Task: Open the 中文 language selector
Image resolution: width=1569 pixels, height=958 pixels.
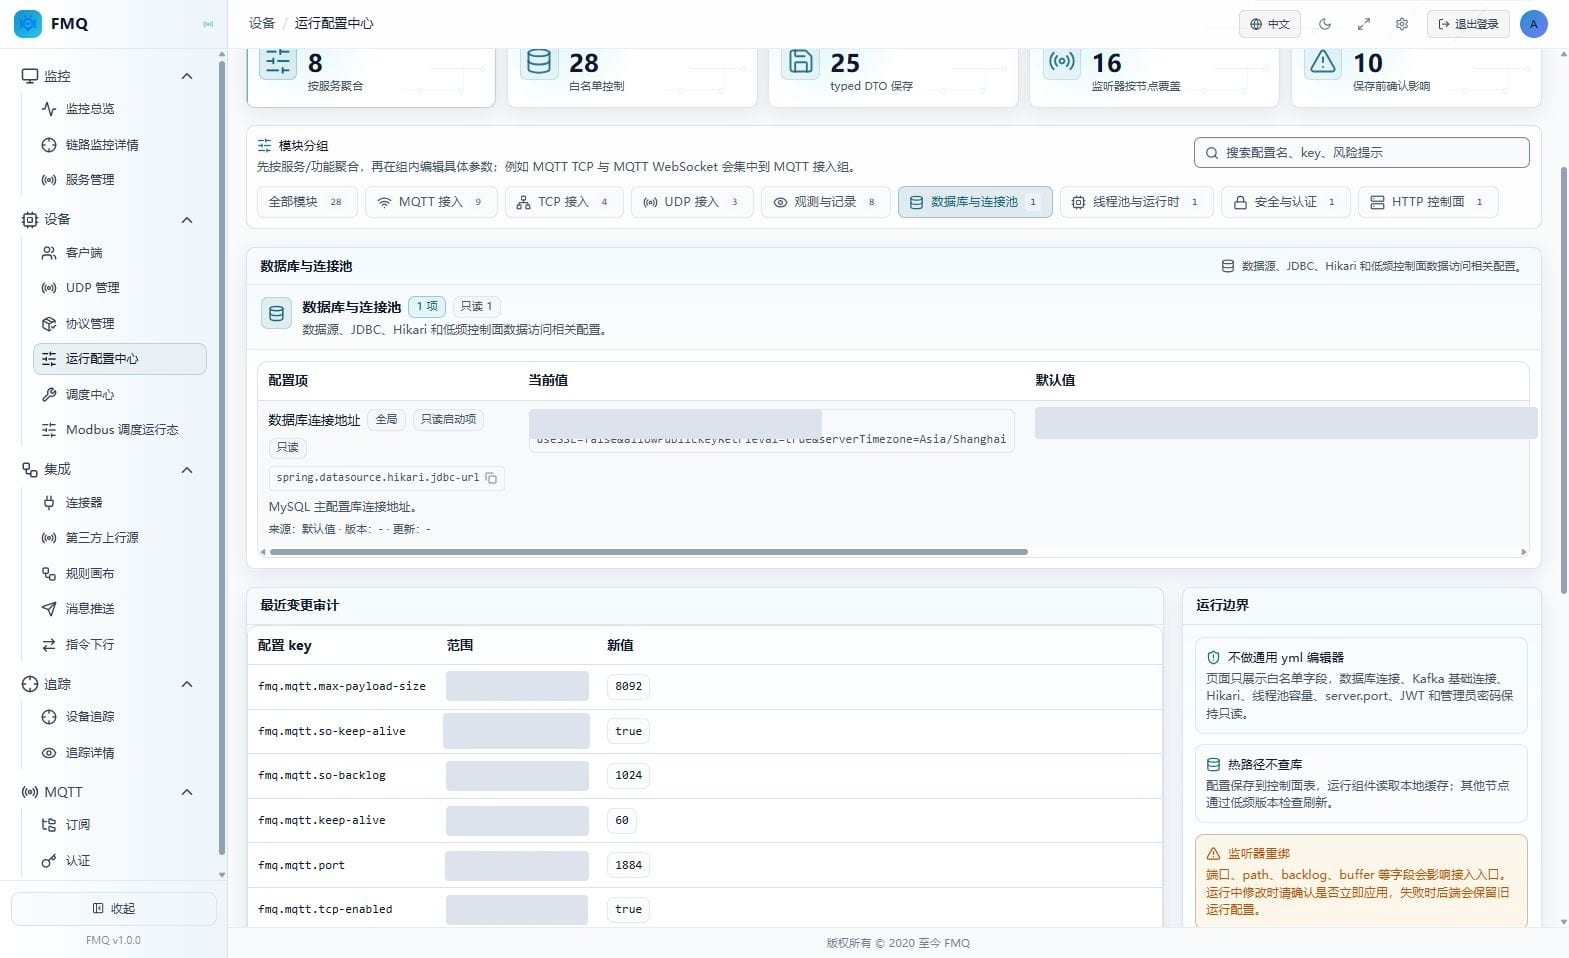Action: pos(1269,24)
